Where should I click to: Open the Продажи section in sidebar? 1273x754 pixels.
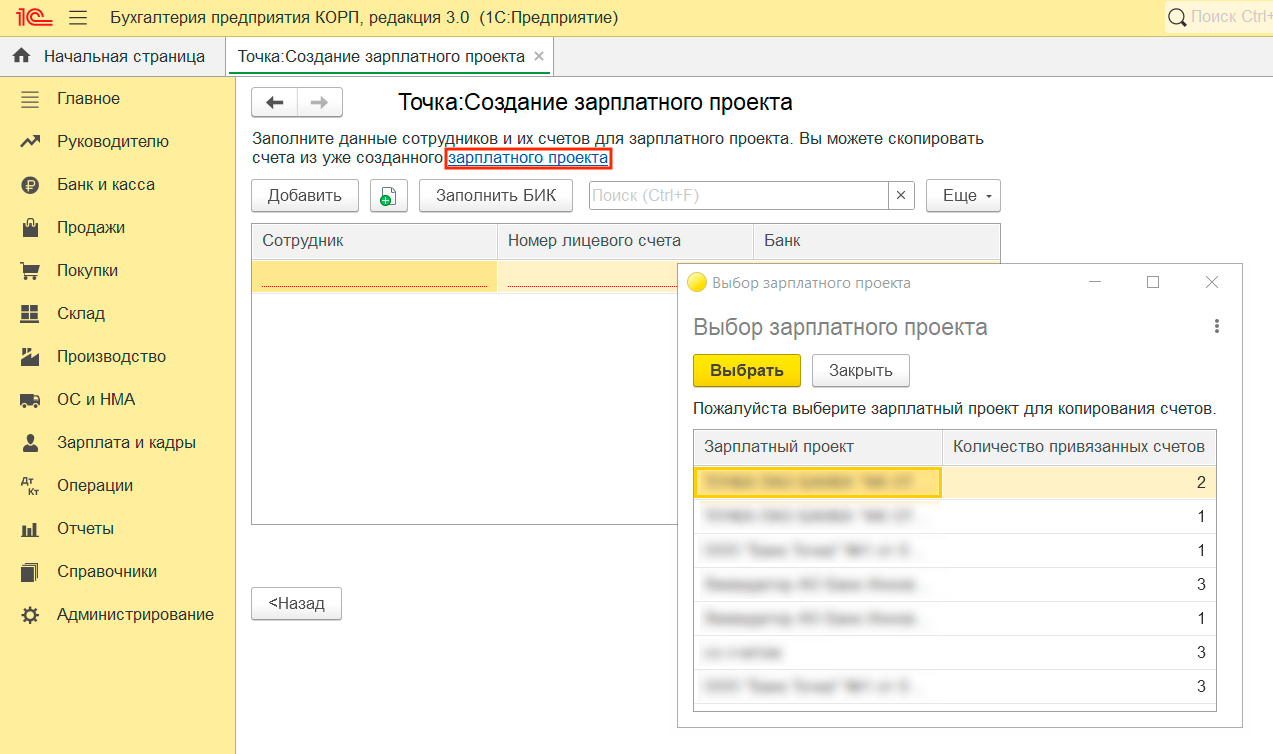[x=91, y=228]
